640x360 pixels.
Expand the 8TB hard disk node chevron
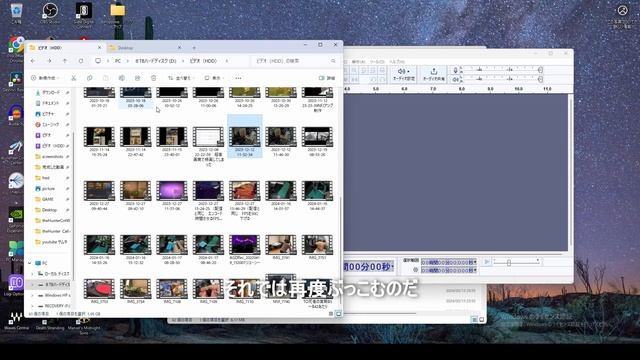coord(33,284)
